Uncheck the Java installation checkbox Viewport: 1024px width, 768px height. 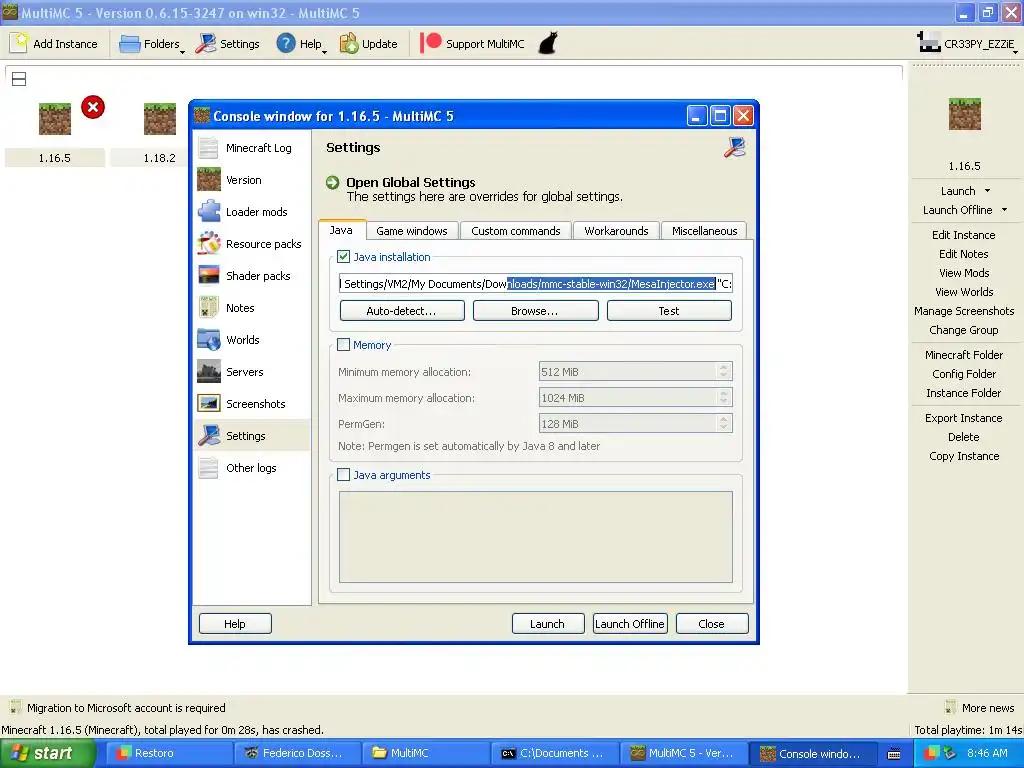pyautogui.click(x=344, y=257)
